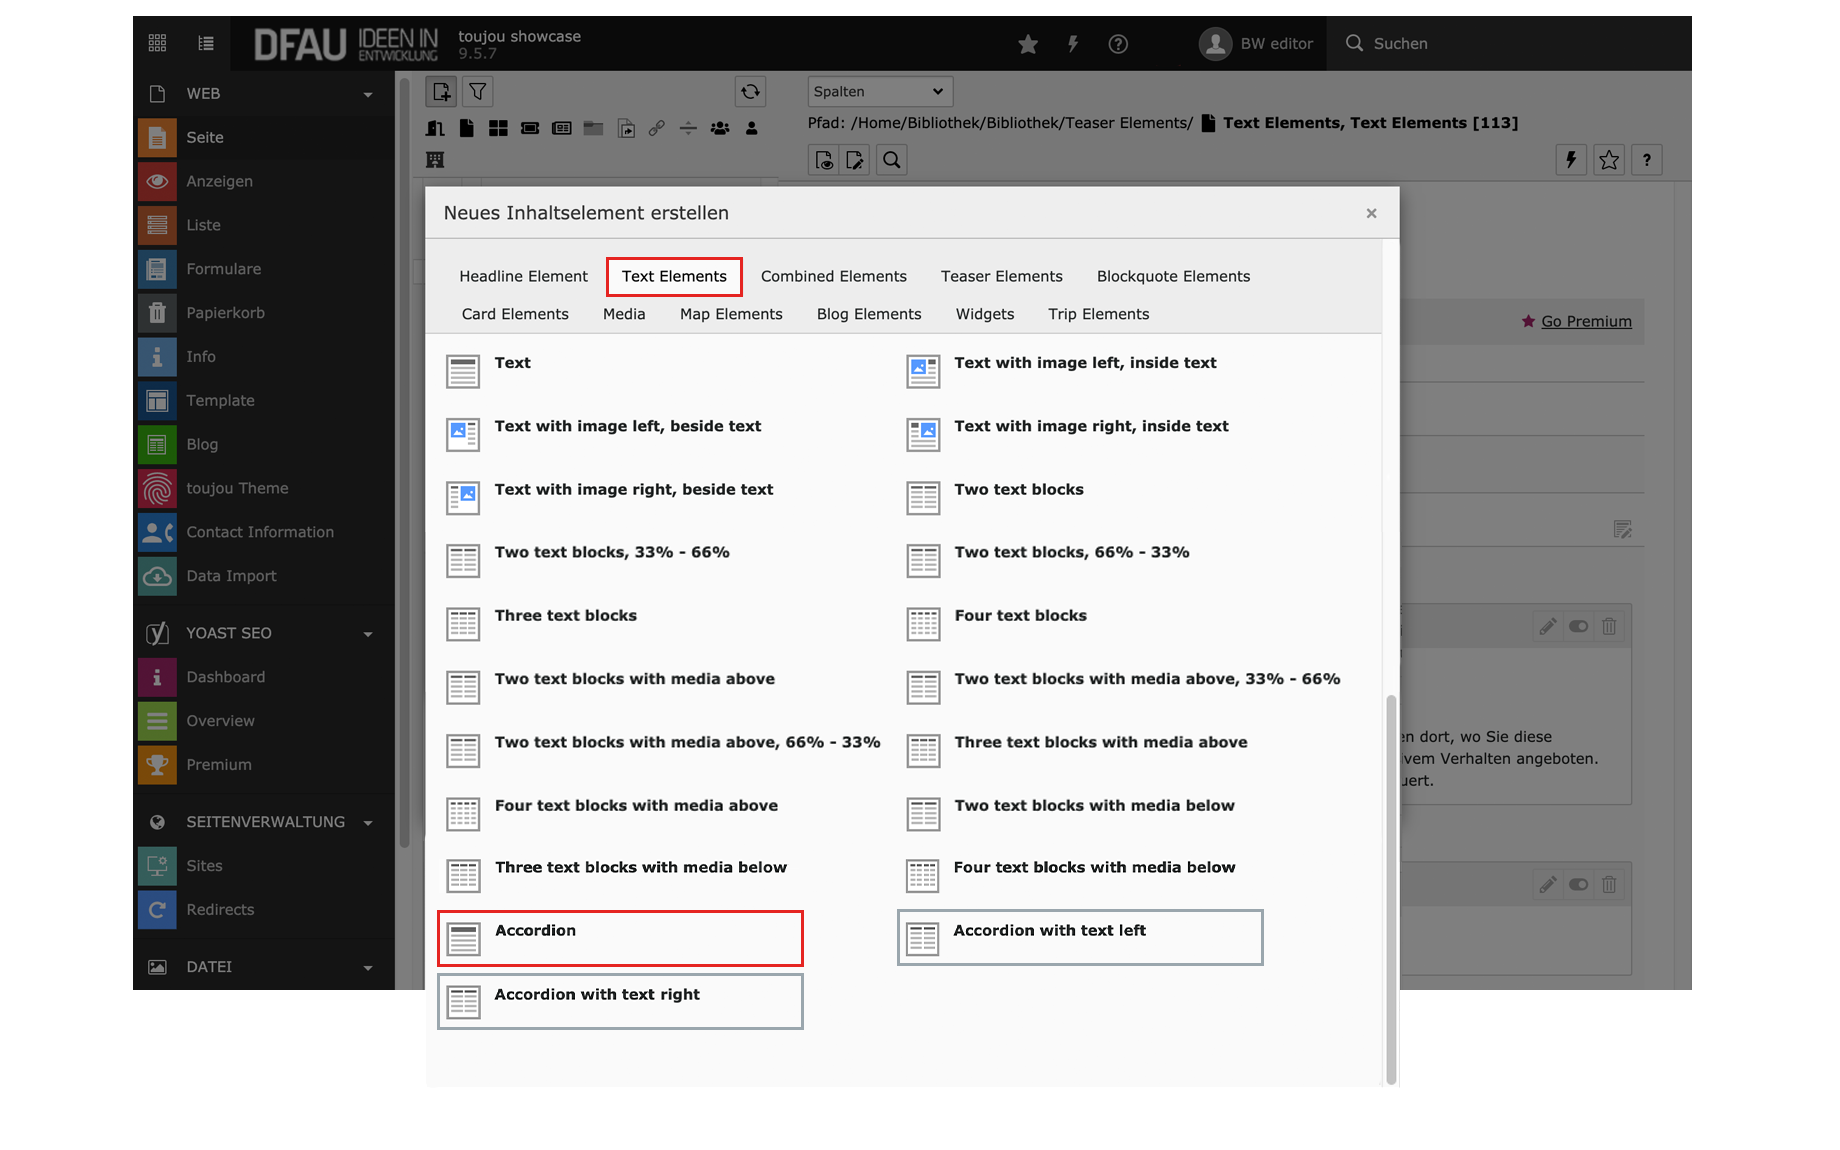Follow the Go Premium link
The height and width of the screenshot is (1150, 1840).
pos(1586,321)
